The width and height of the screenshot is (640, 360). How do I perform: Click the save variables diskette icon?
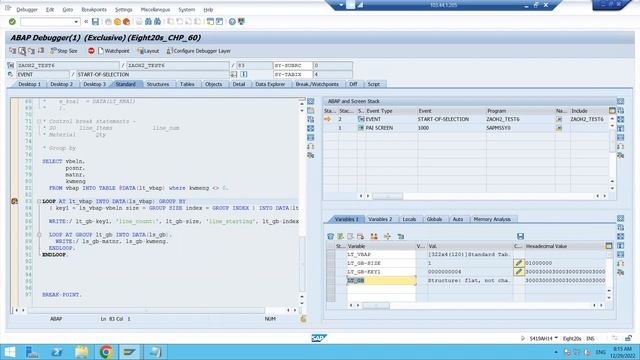[x=520, y=236]
